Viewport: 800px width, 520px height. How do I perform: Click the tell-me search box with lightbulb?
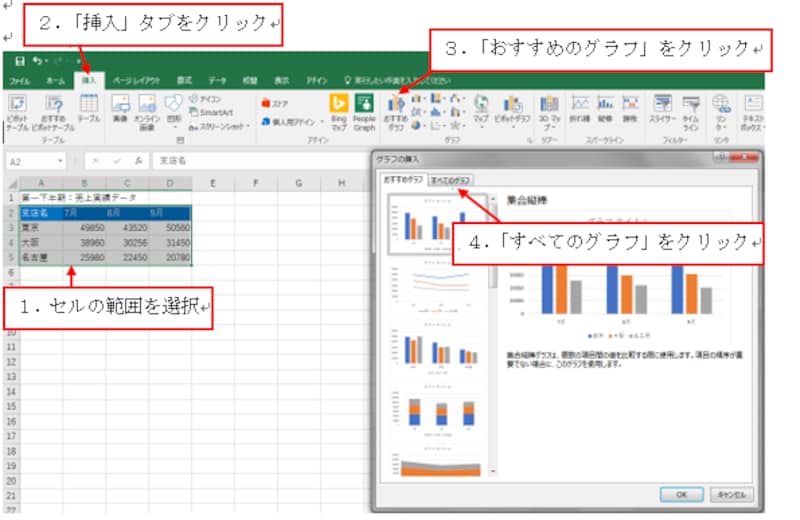398,81
